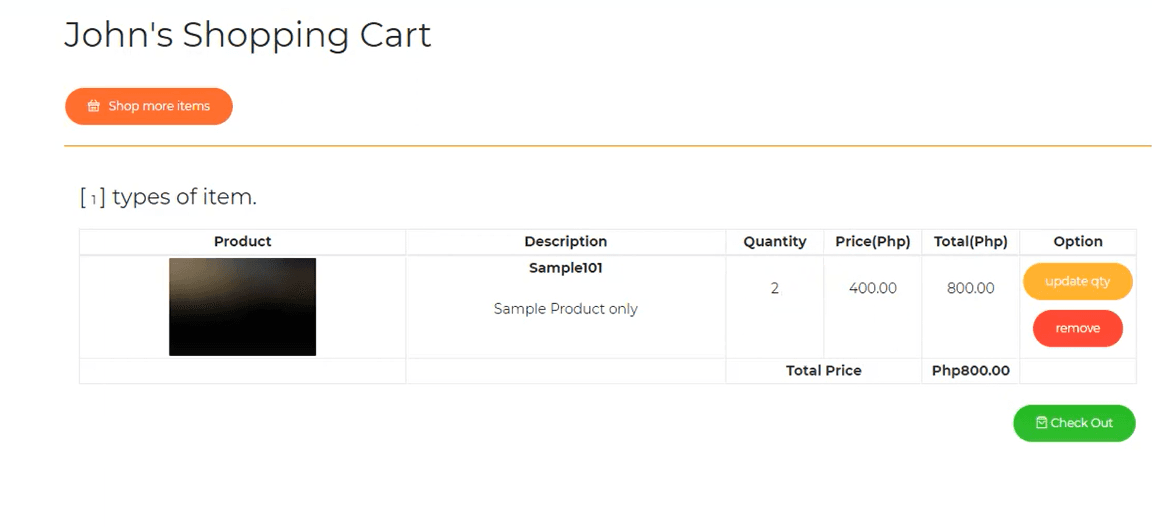
Task: Click the Description column header
Action: click(x=566, y=242)
